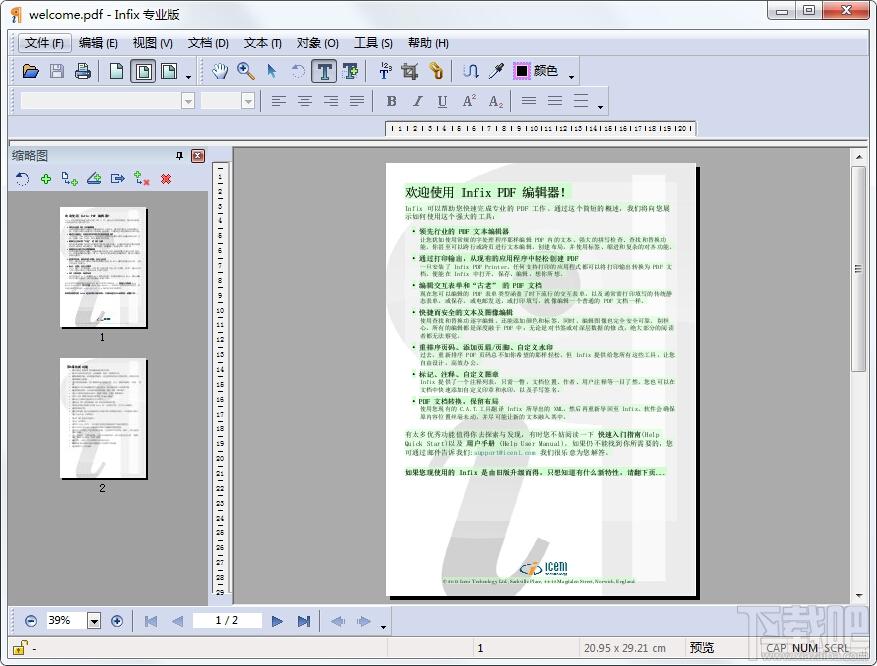Click the Save disk icon
This screenshot has width=877, height=666.
56,71
